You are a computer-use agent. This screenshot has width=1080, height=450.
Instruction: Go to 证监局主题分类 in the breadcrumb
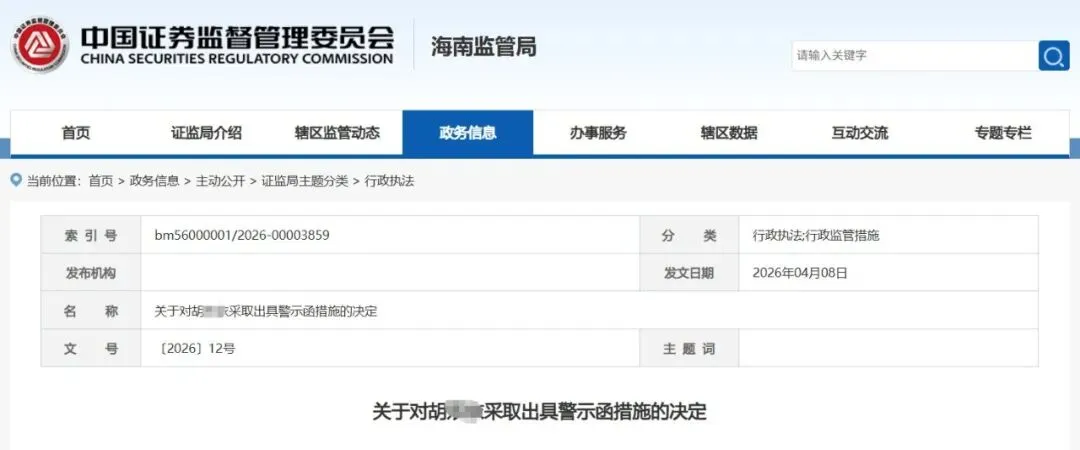click(x=304, y=181)
